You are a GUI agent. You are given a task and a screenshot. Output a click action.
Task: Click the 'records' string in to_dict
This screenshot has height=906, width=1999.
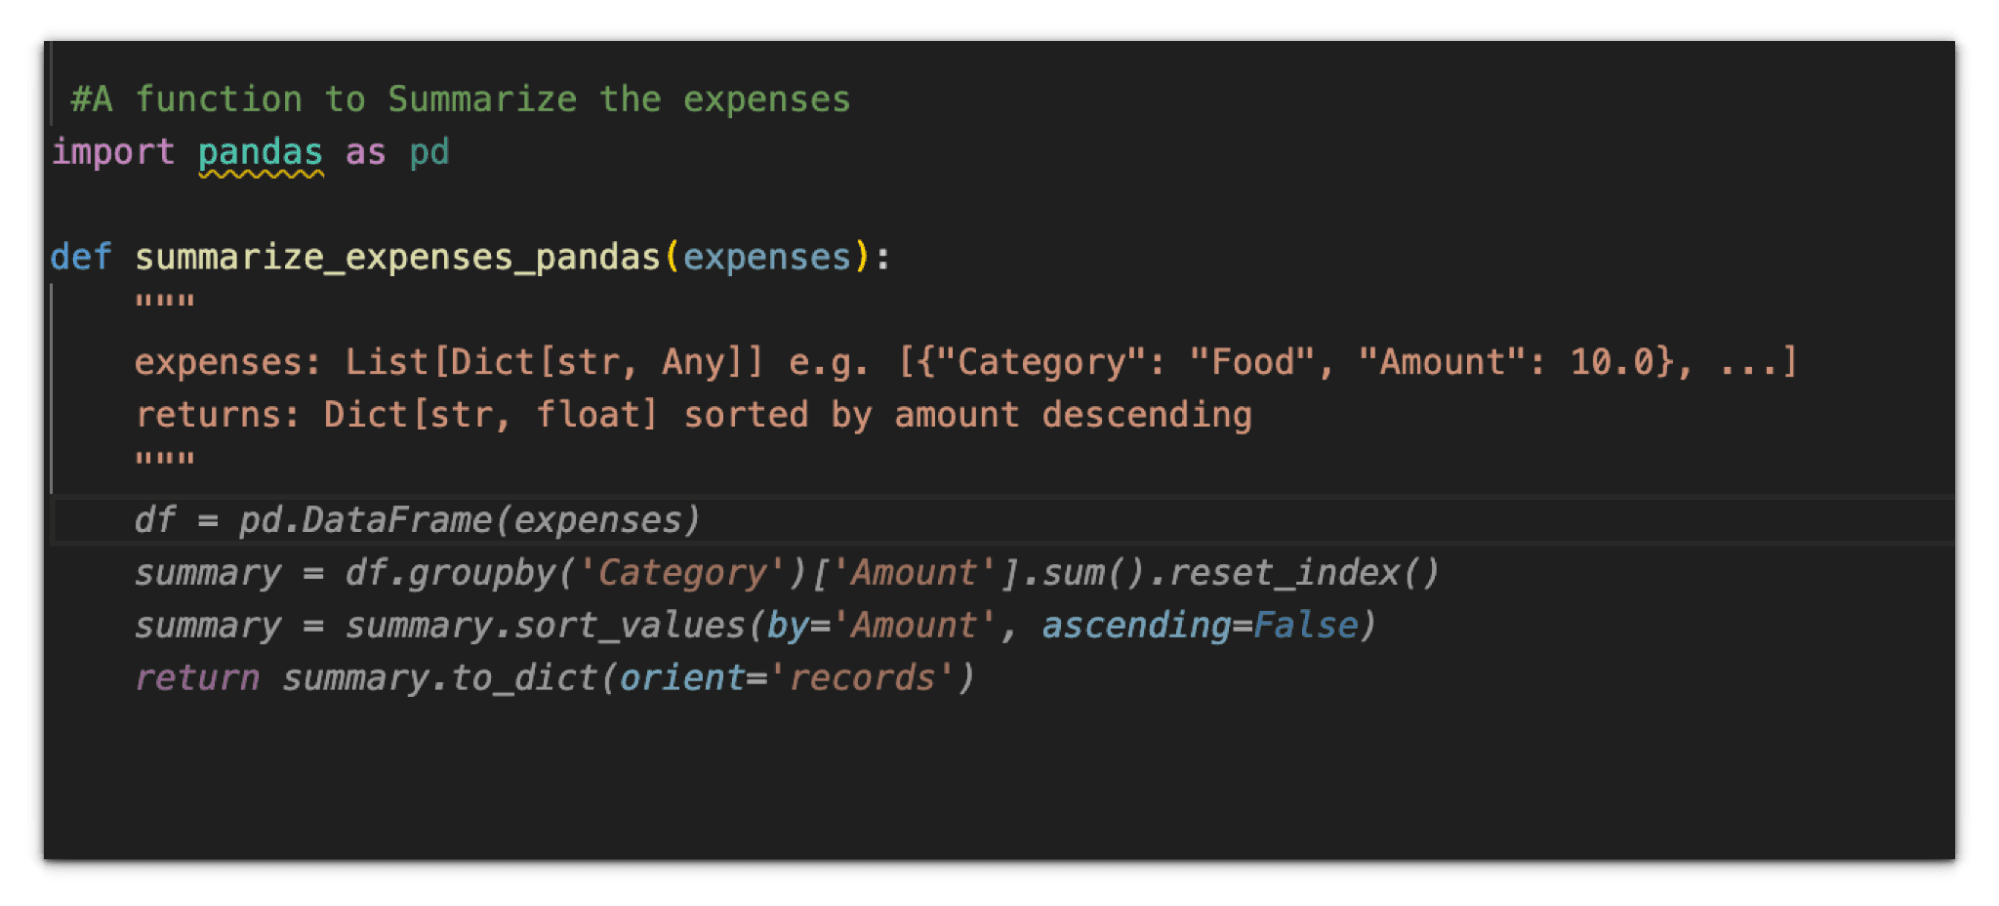tap(861, 678)
